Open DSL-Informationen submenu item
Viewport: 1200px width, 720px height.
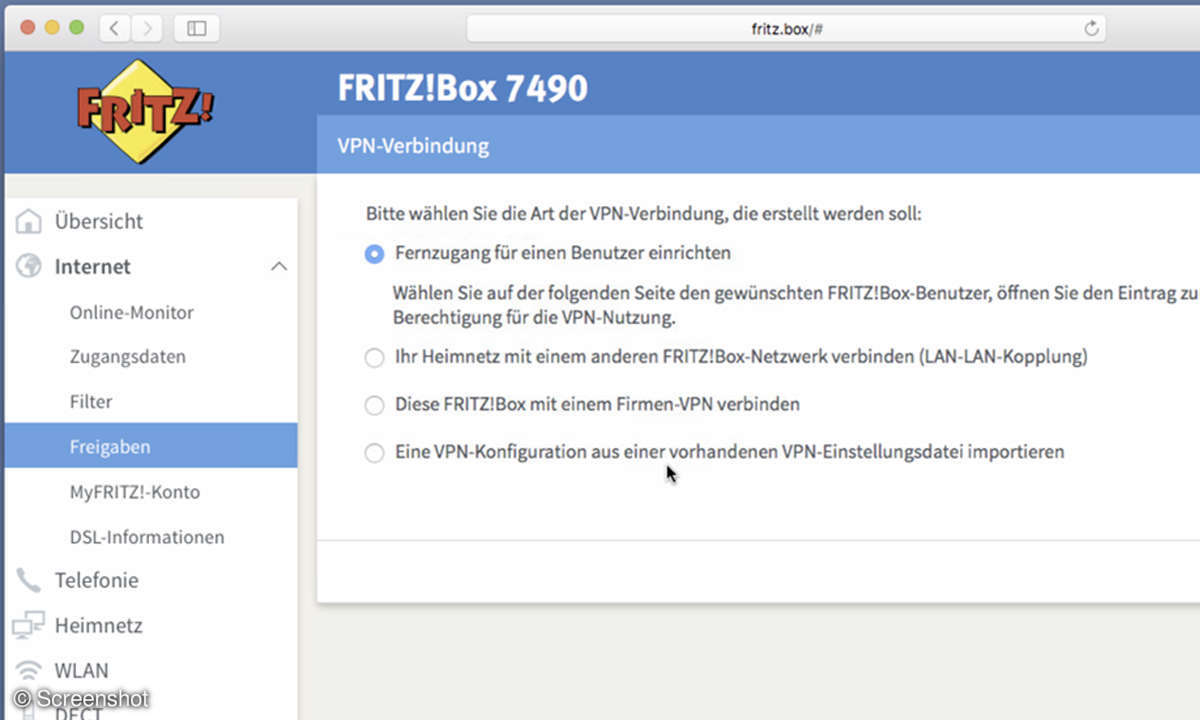click(x=147, y=537)
